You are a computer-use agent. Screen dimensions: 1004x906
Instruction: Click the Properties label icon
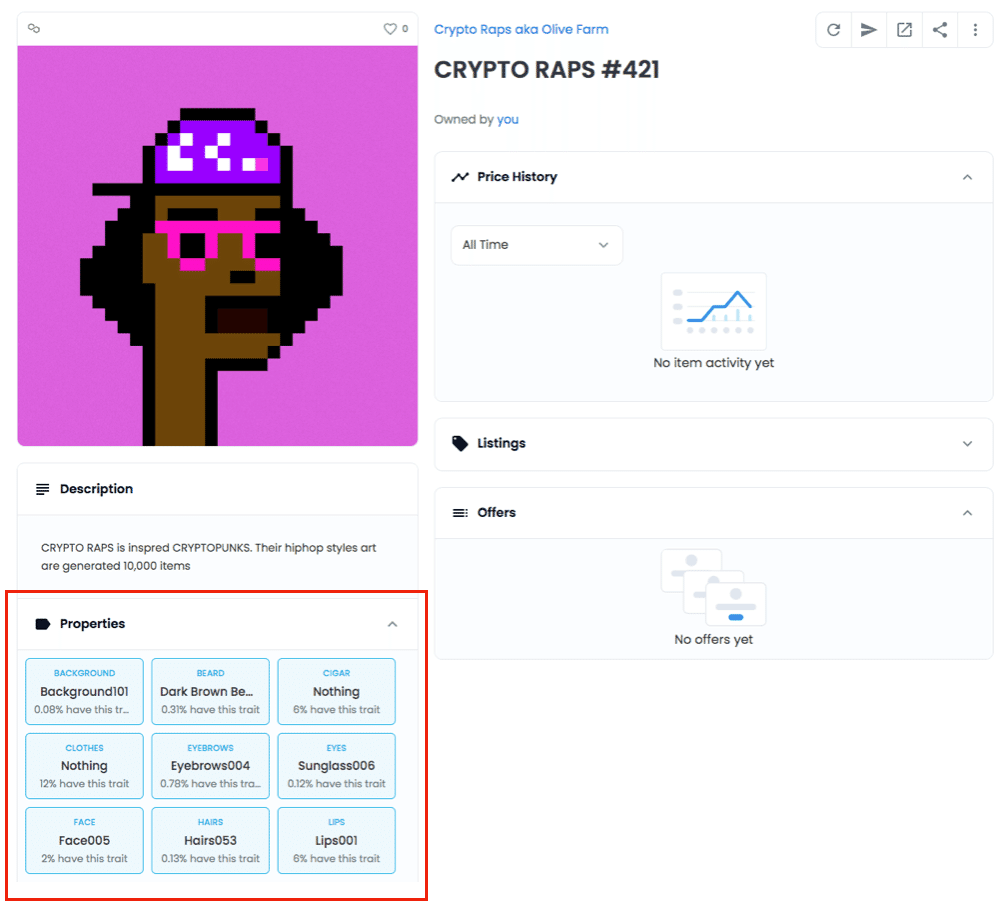tap(42, 624)
